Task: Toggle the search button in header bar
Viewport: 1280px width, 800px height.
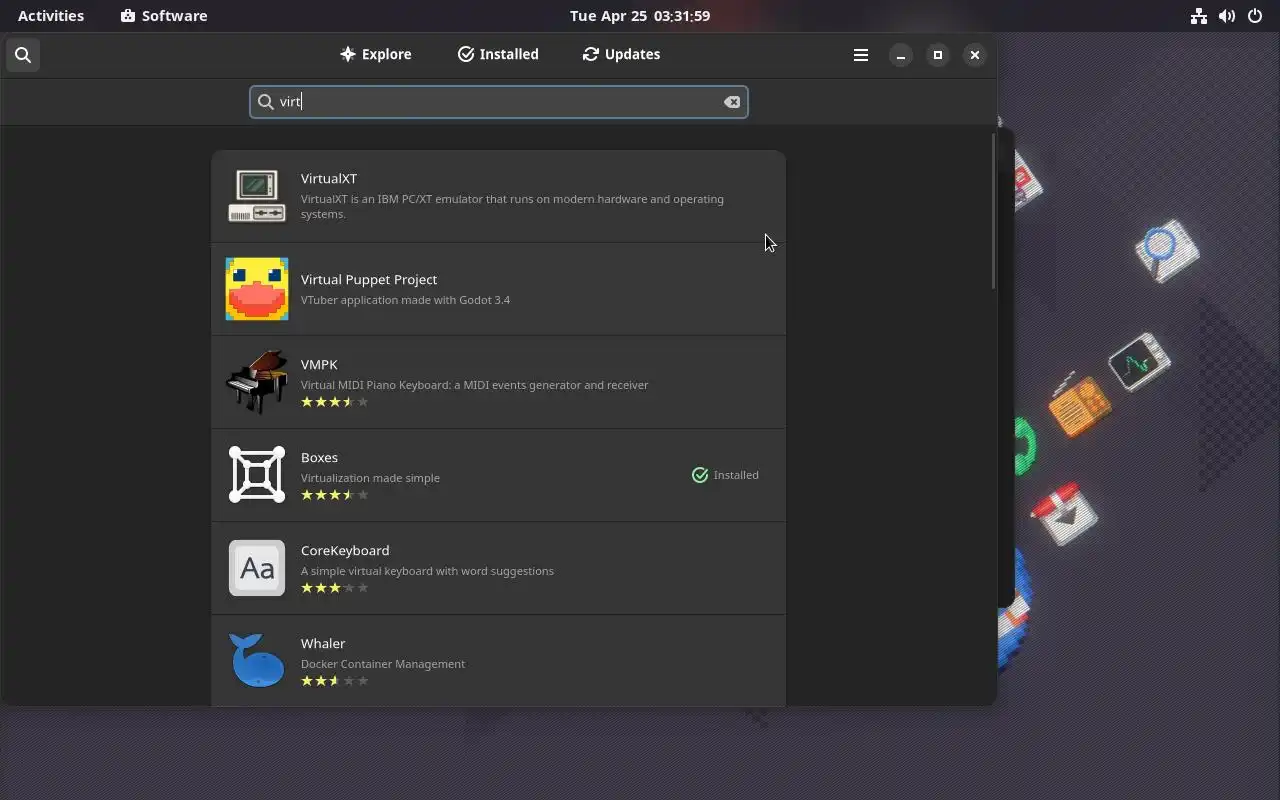Action: pos(23,55)
